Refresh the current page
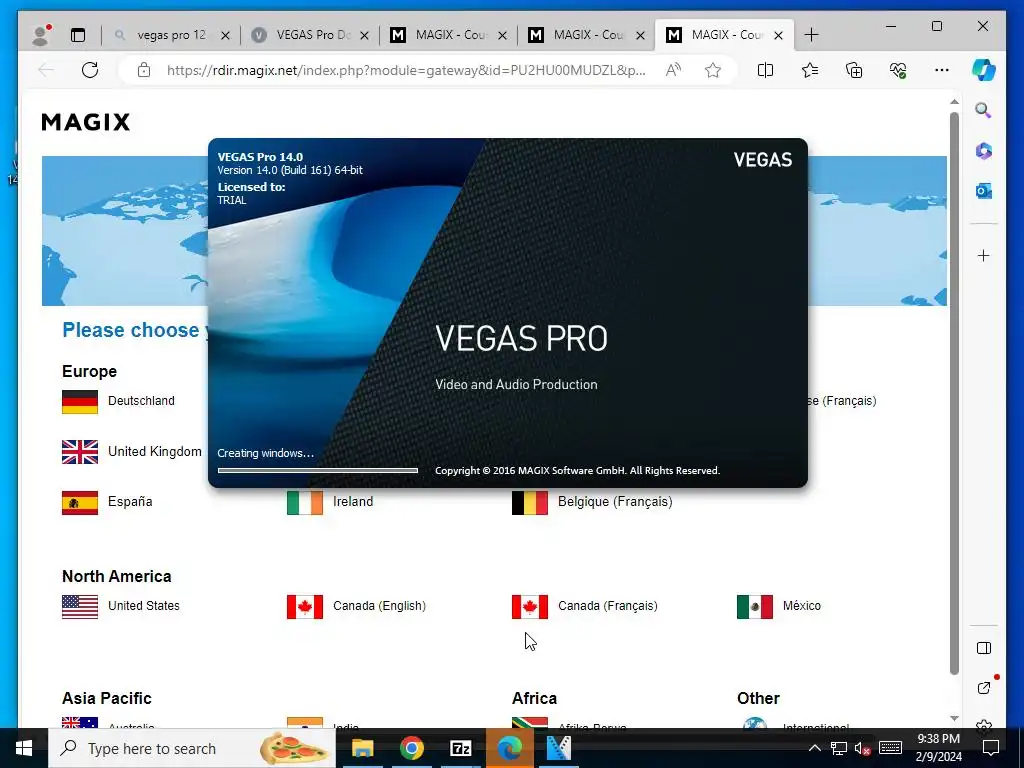Viewport: 1024px width, 768px height. [90, 70]
